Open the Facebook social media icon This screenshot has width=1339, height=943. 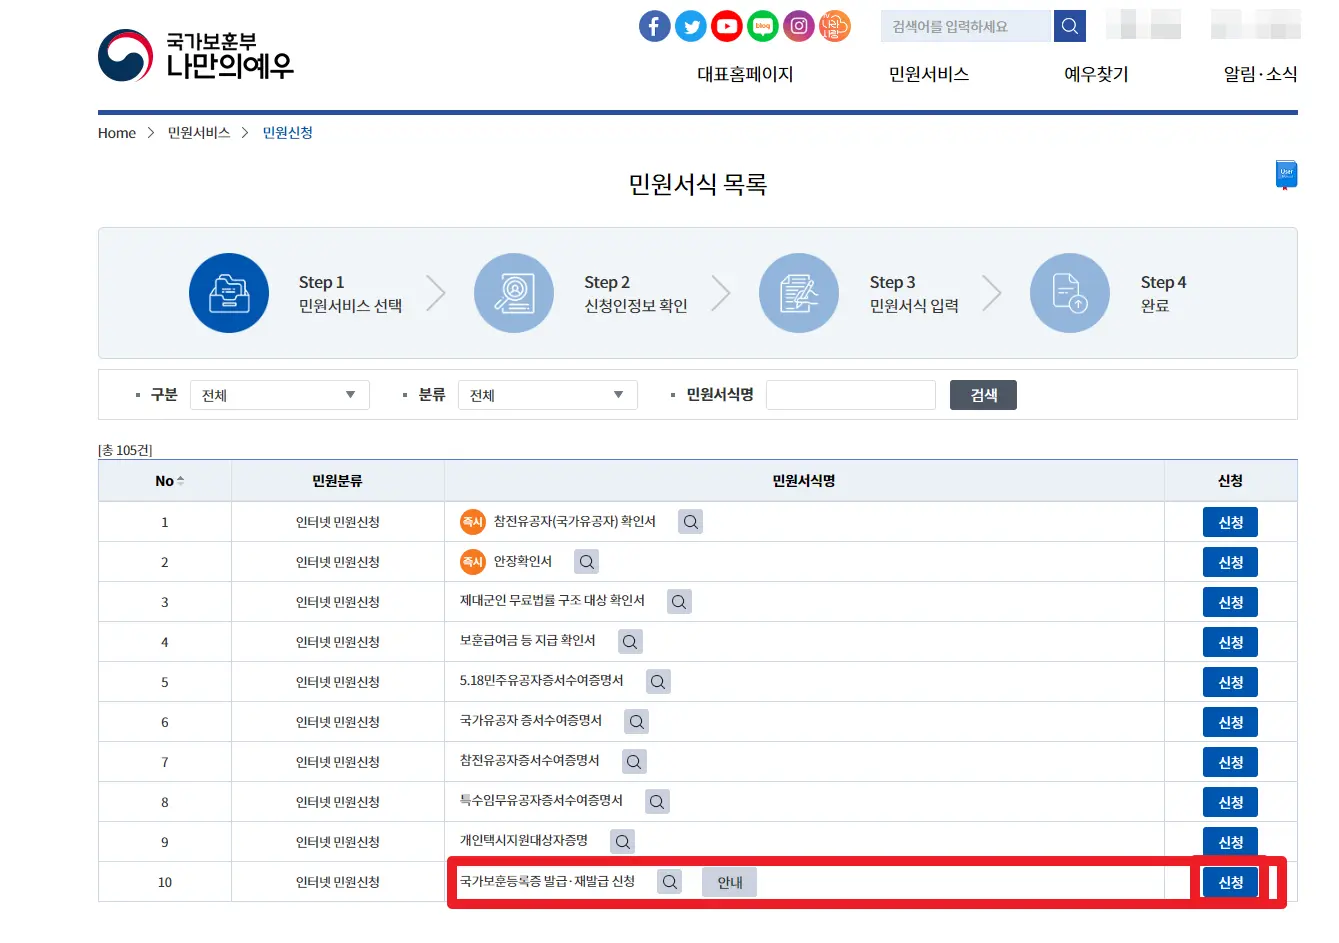(x=654, y=26)
